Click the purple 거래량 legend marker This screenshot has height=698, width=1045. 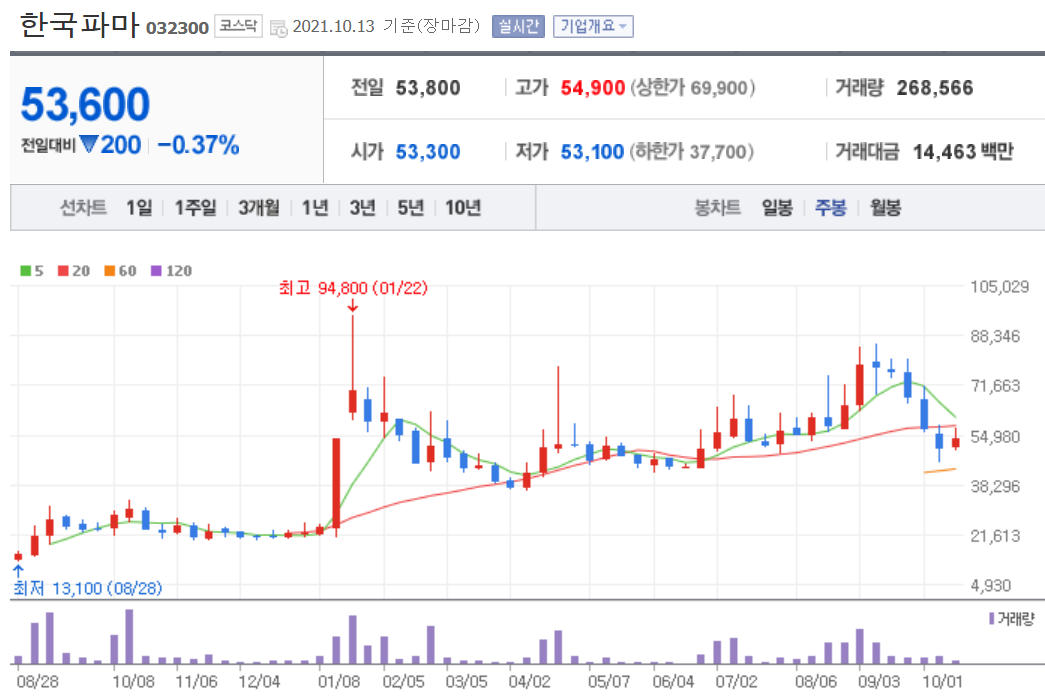click(x=992, y=619)
